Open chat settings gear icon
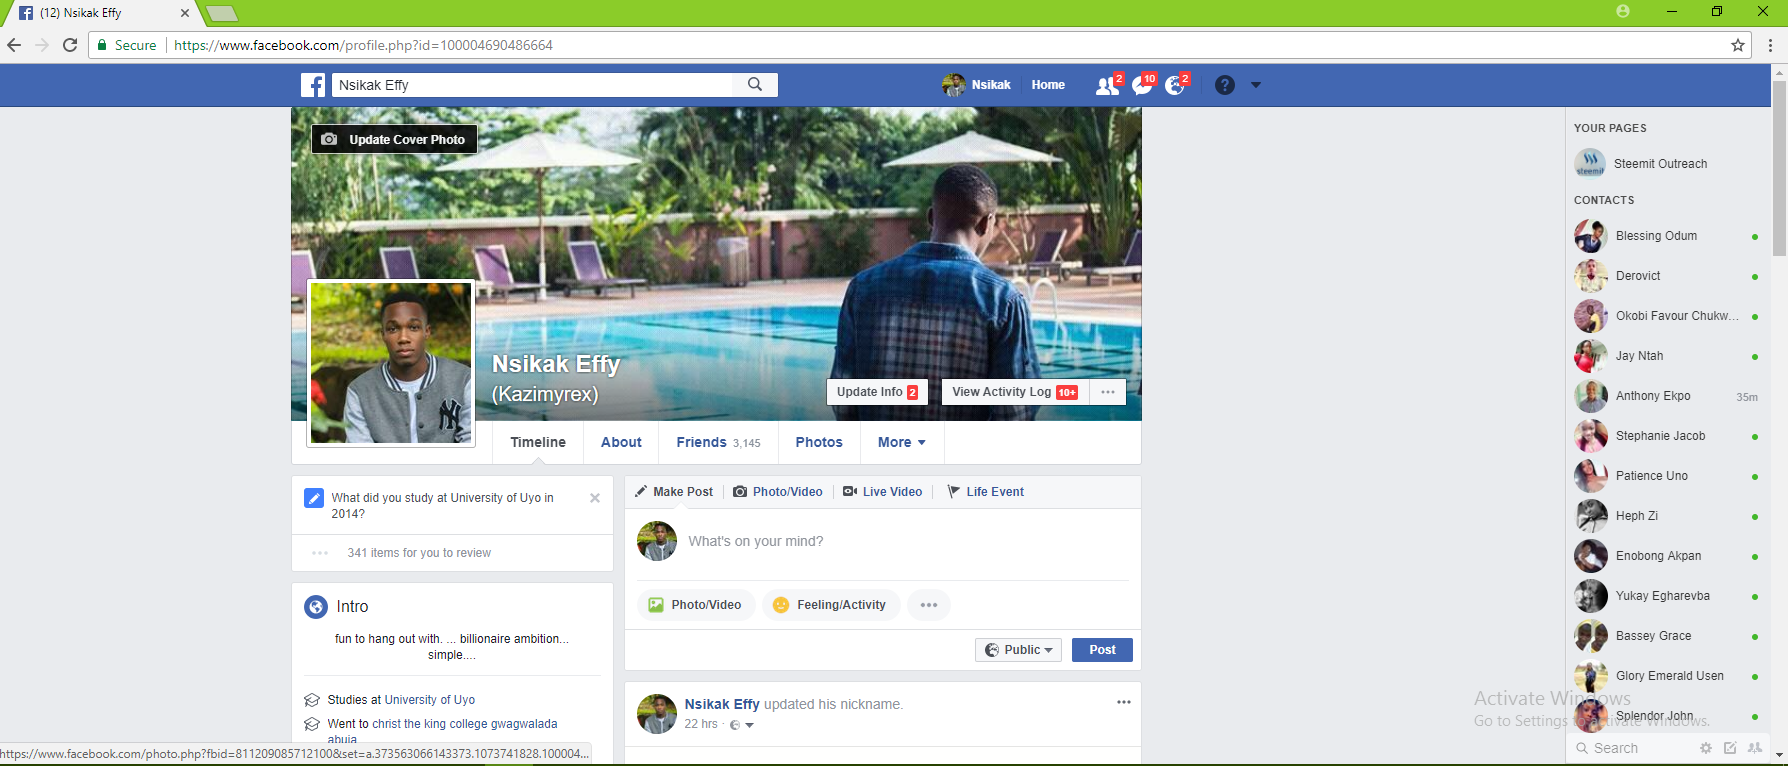This screenshot has height=766, width=1788. (1706, 748)
